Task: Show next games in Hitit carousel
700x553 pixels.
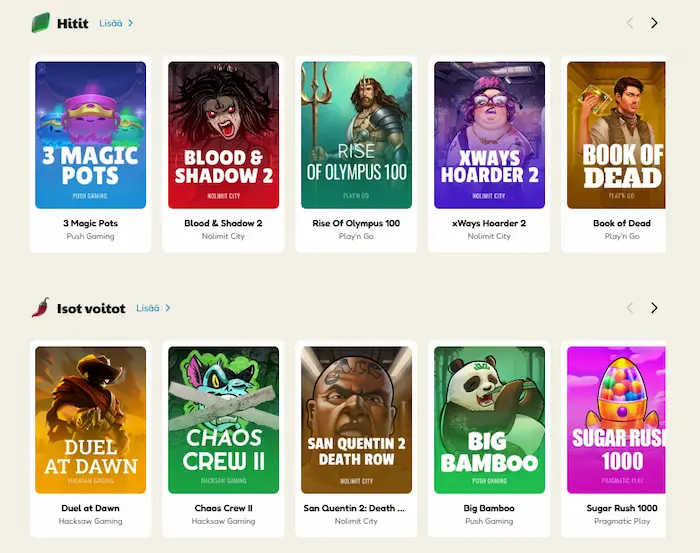Action: (654, 23)
